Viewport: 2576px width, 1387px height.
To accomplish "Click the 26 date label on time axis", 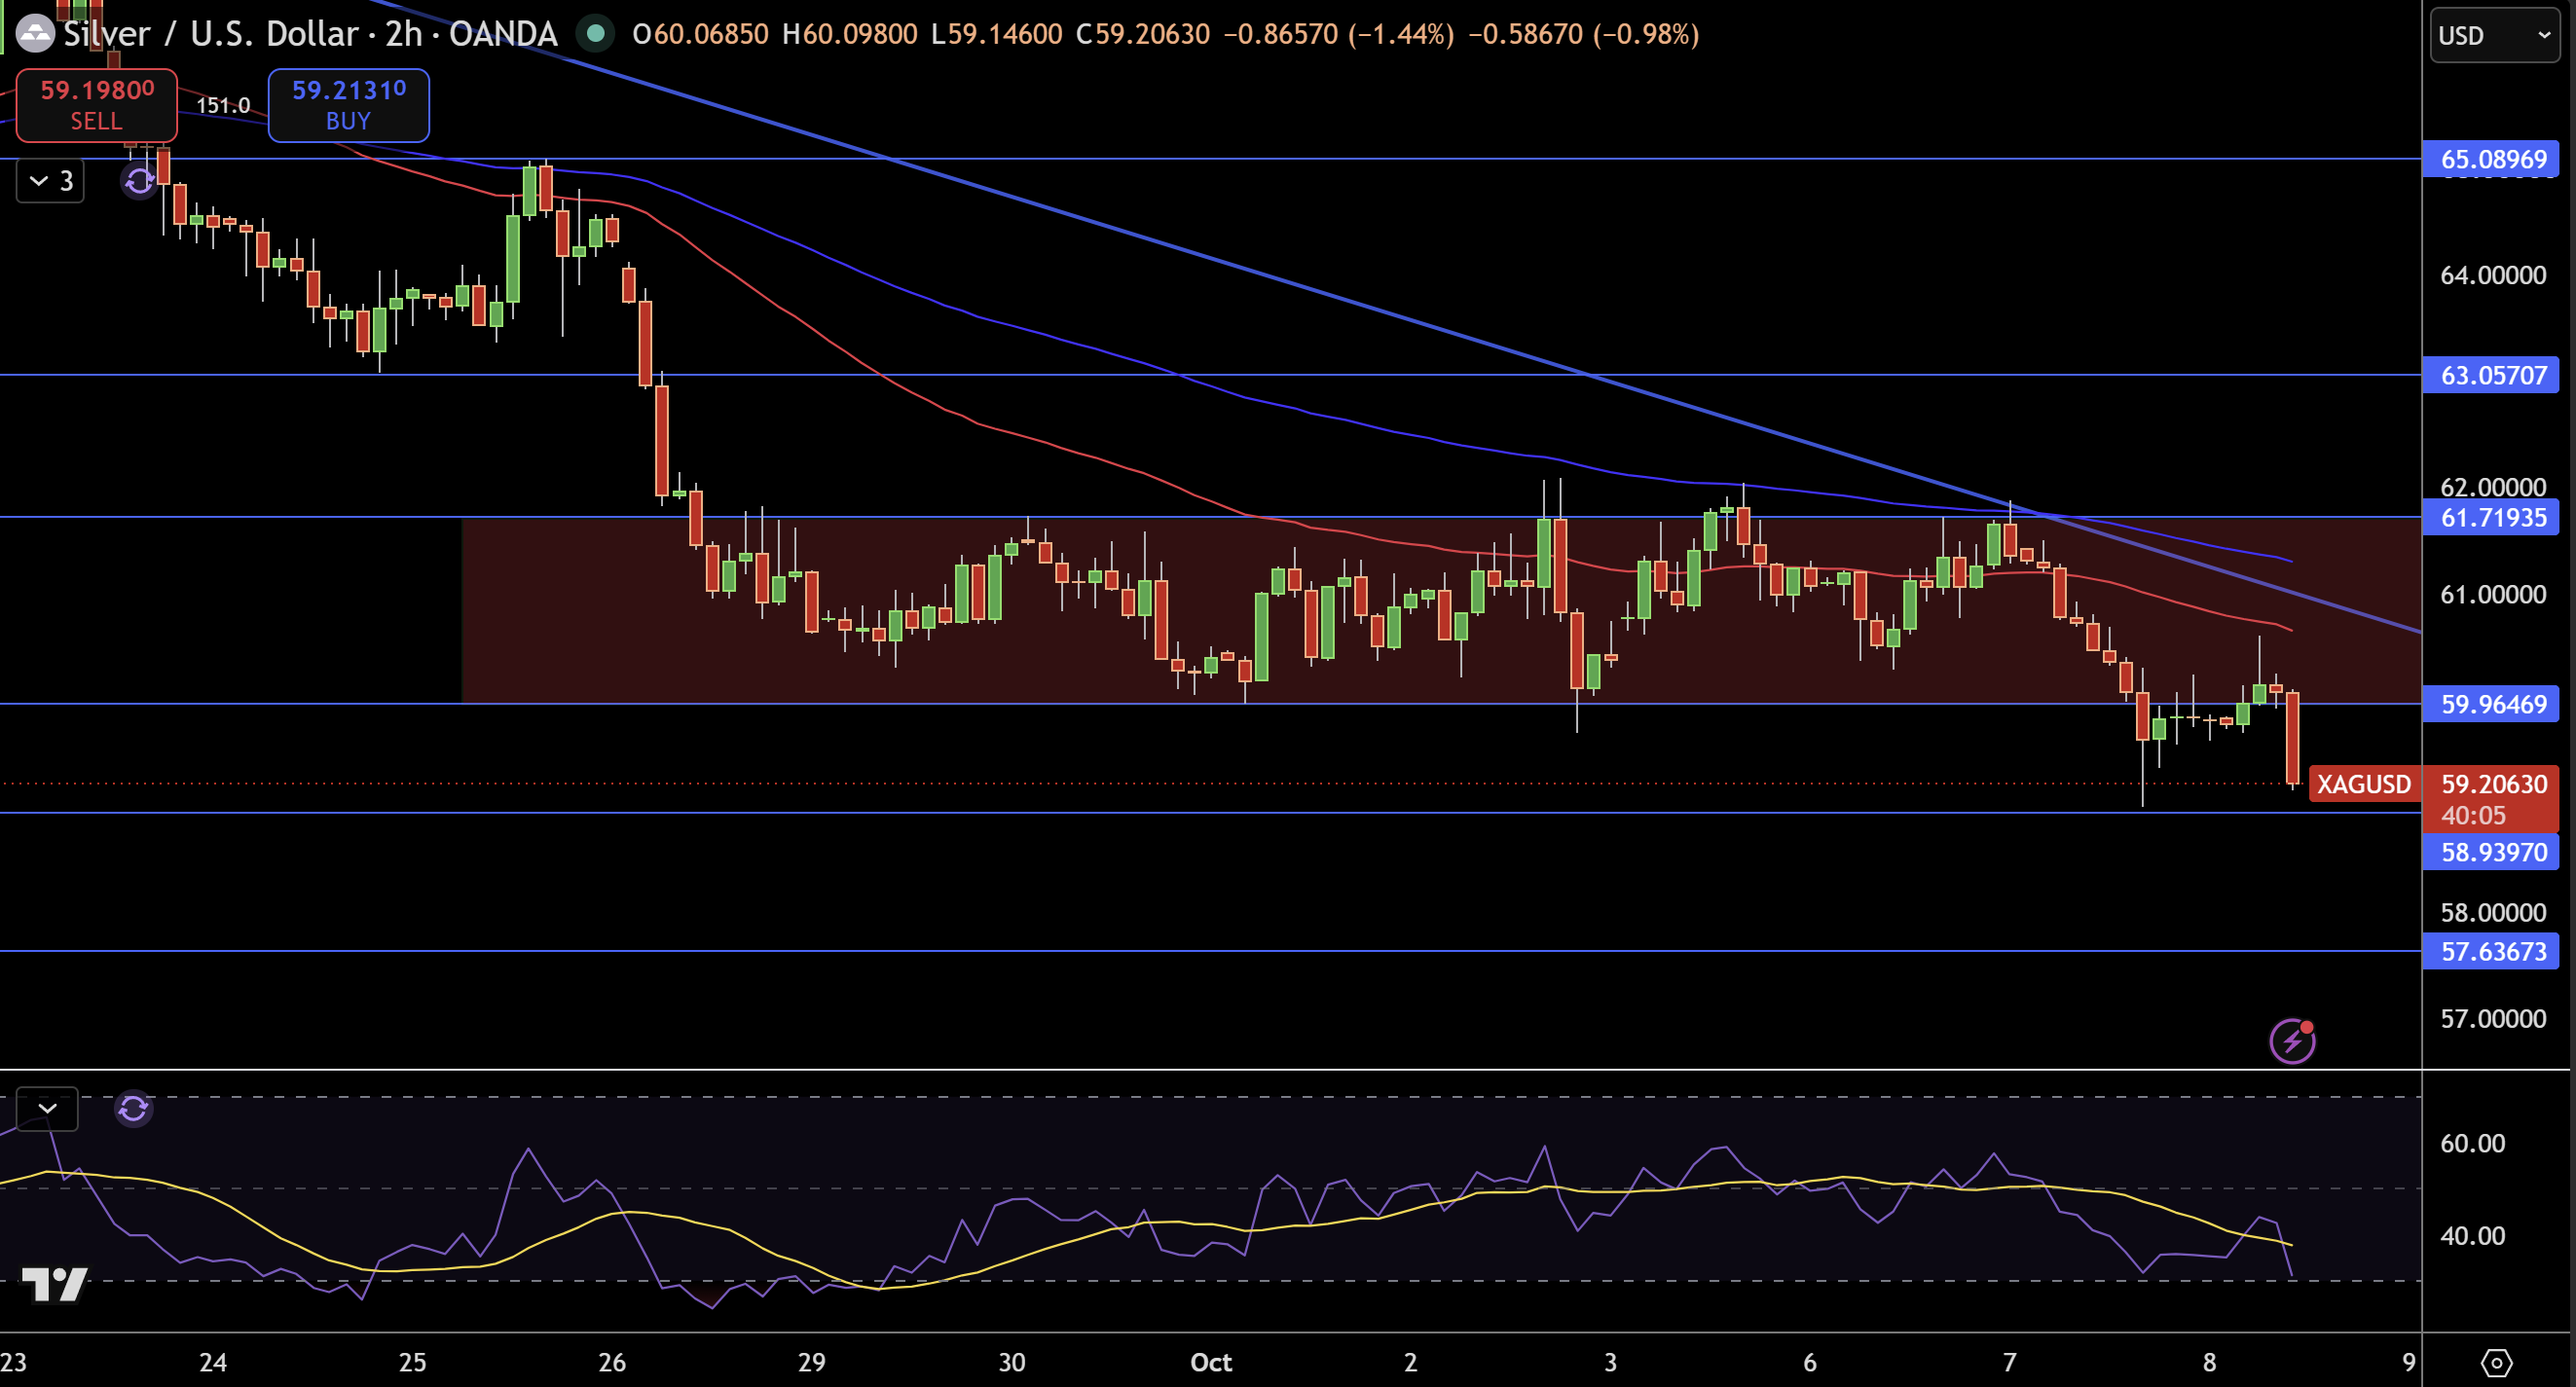I will click(612, 1362).
